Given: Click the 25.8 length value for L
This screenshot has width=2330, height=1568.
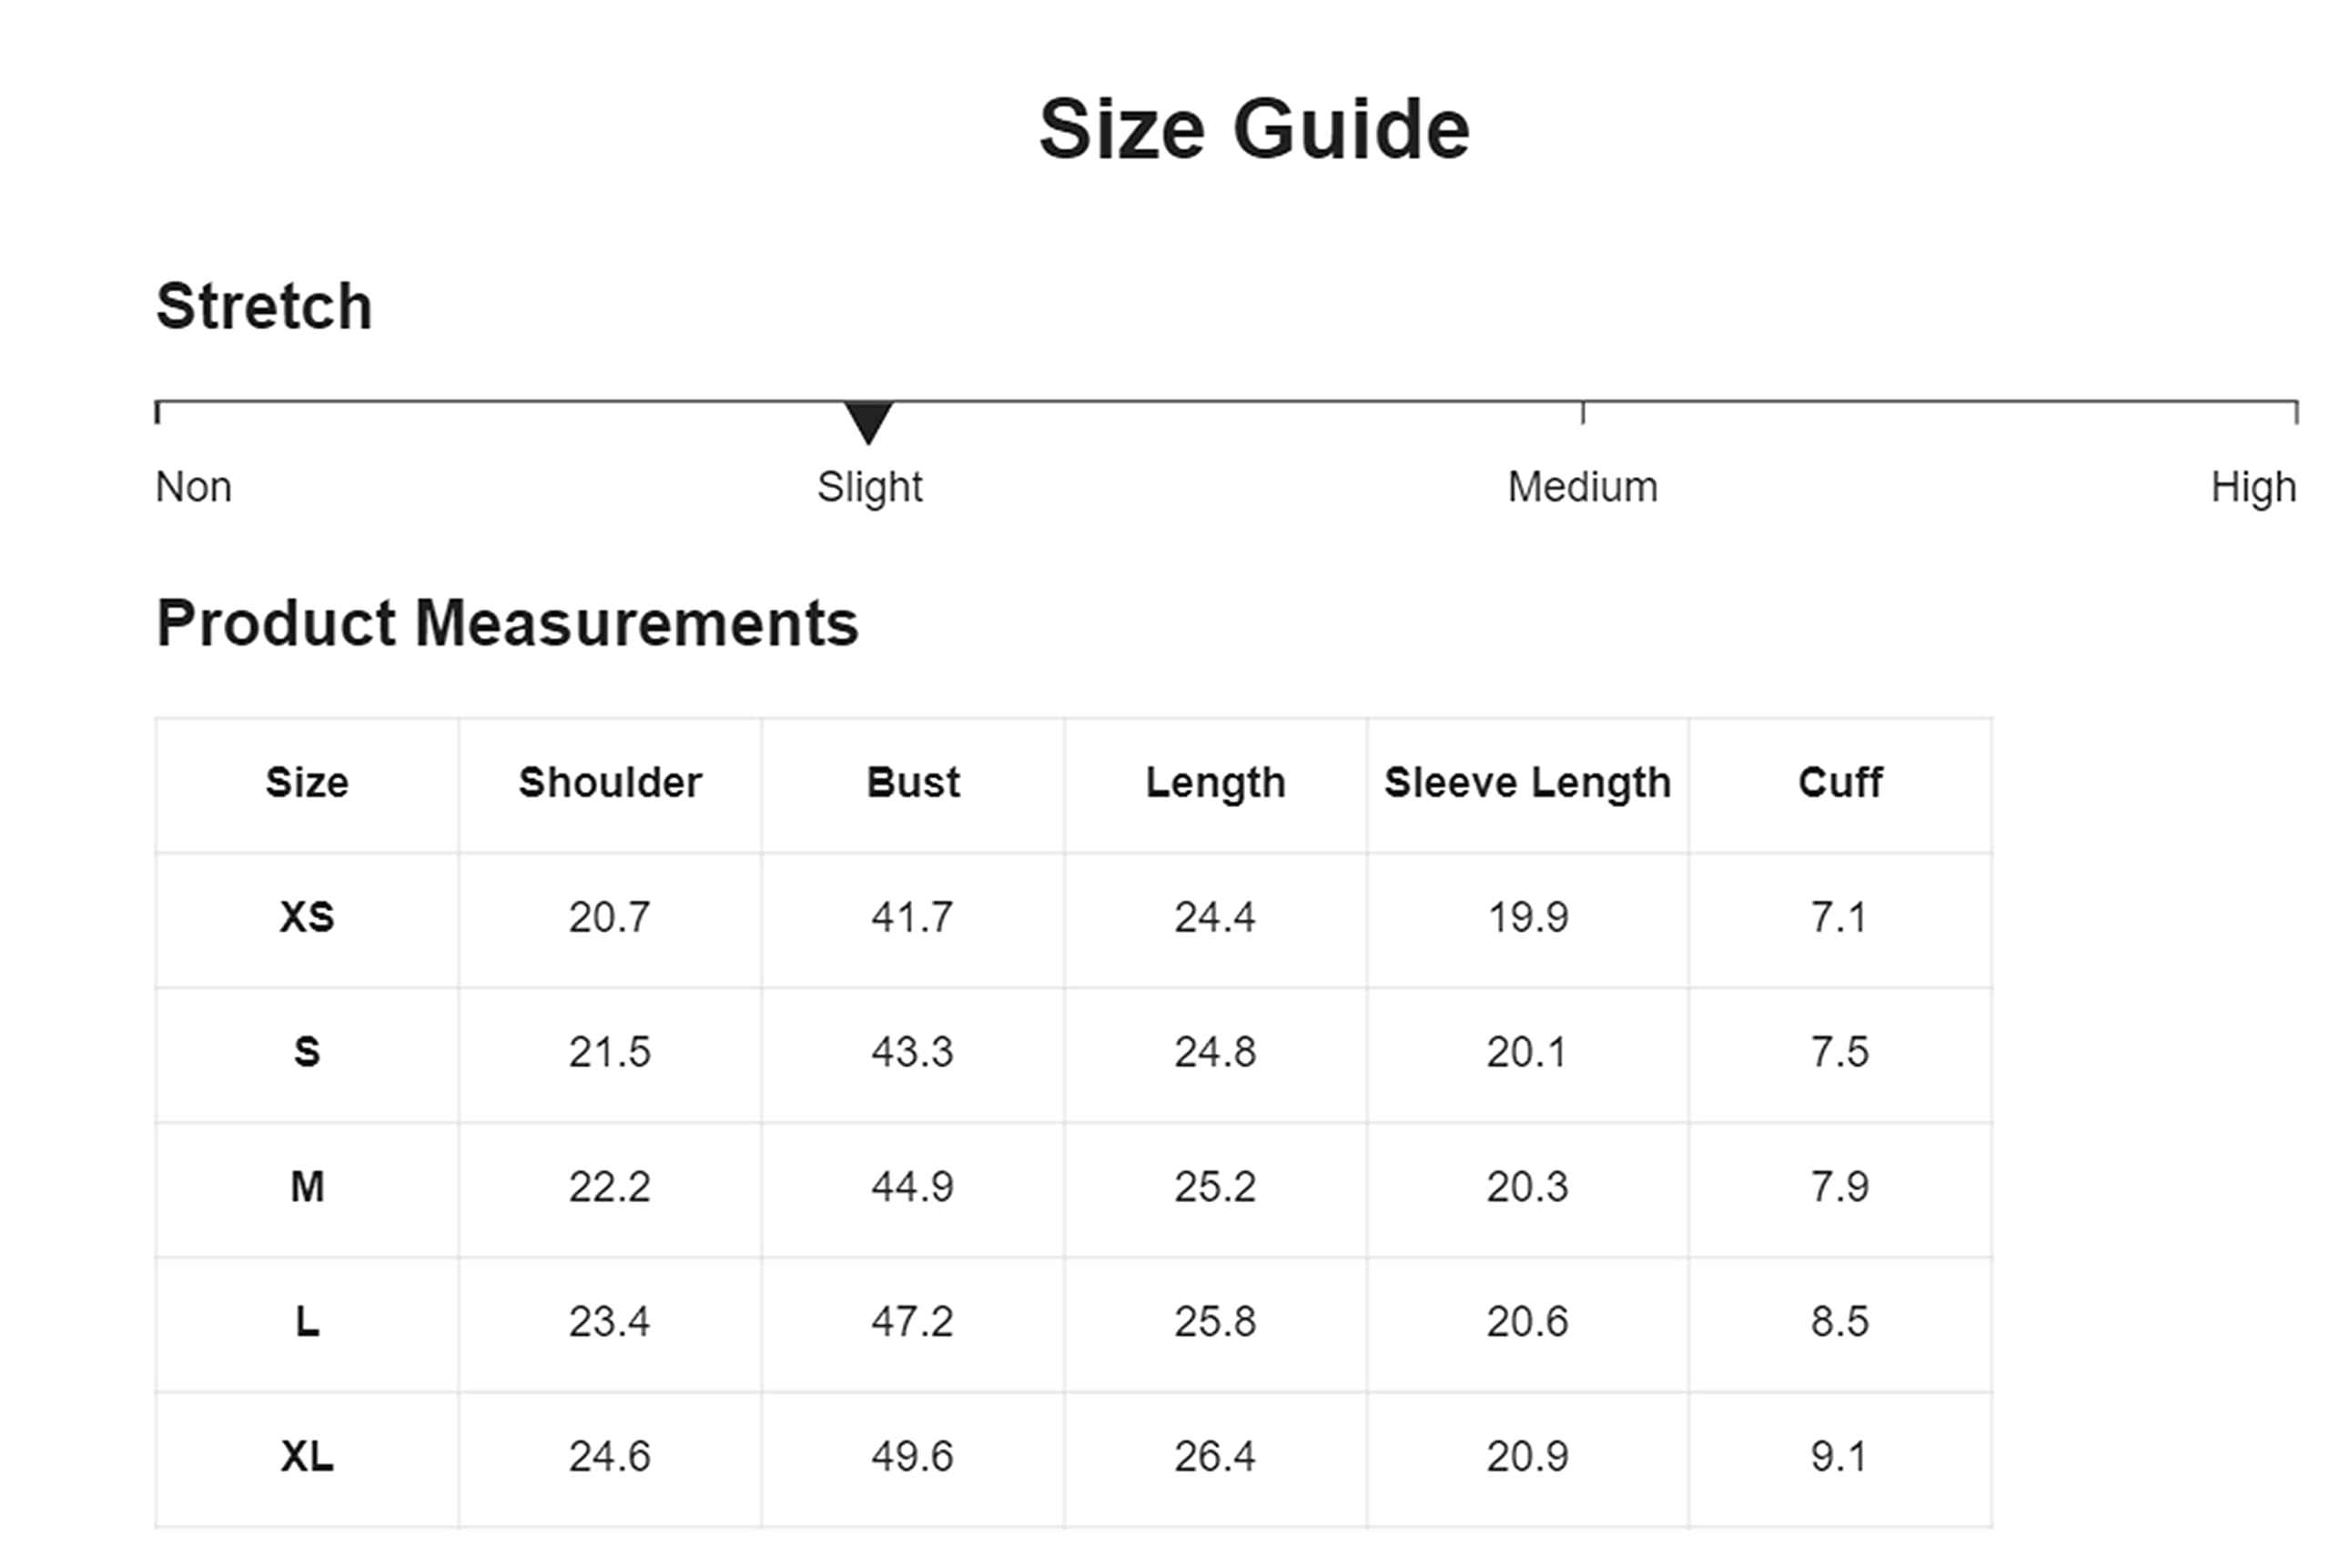Looking at the screenshot, I should coord(1215,1322).
